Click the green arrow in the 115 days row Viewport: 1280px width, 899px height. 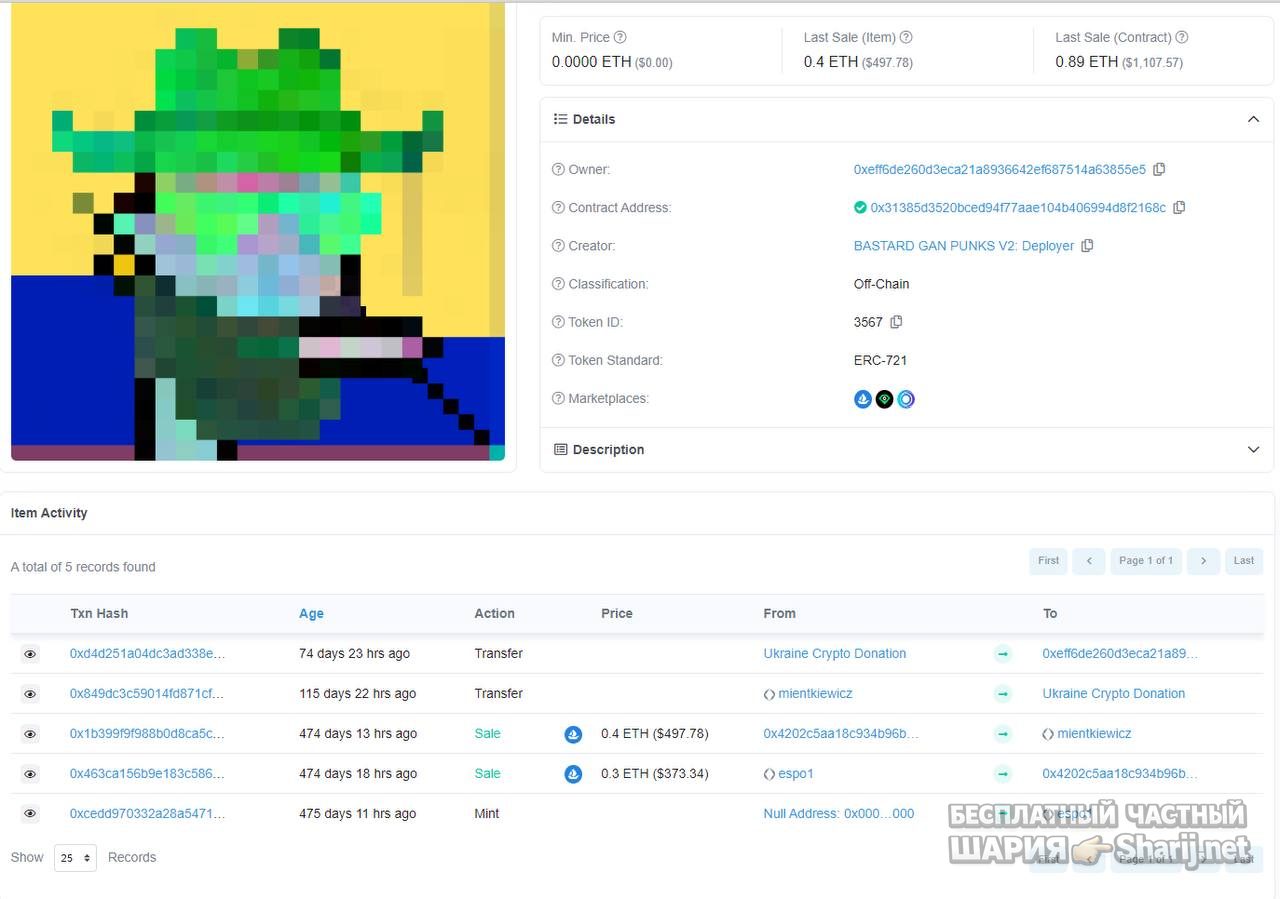tap(1003, 694)
